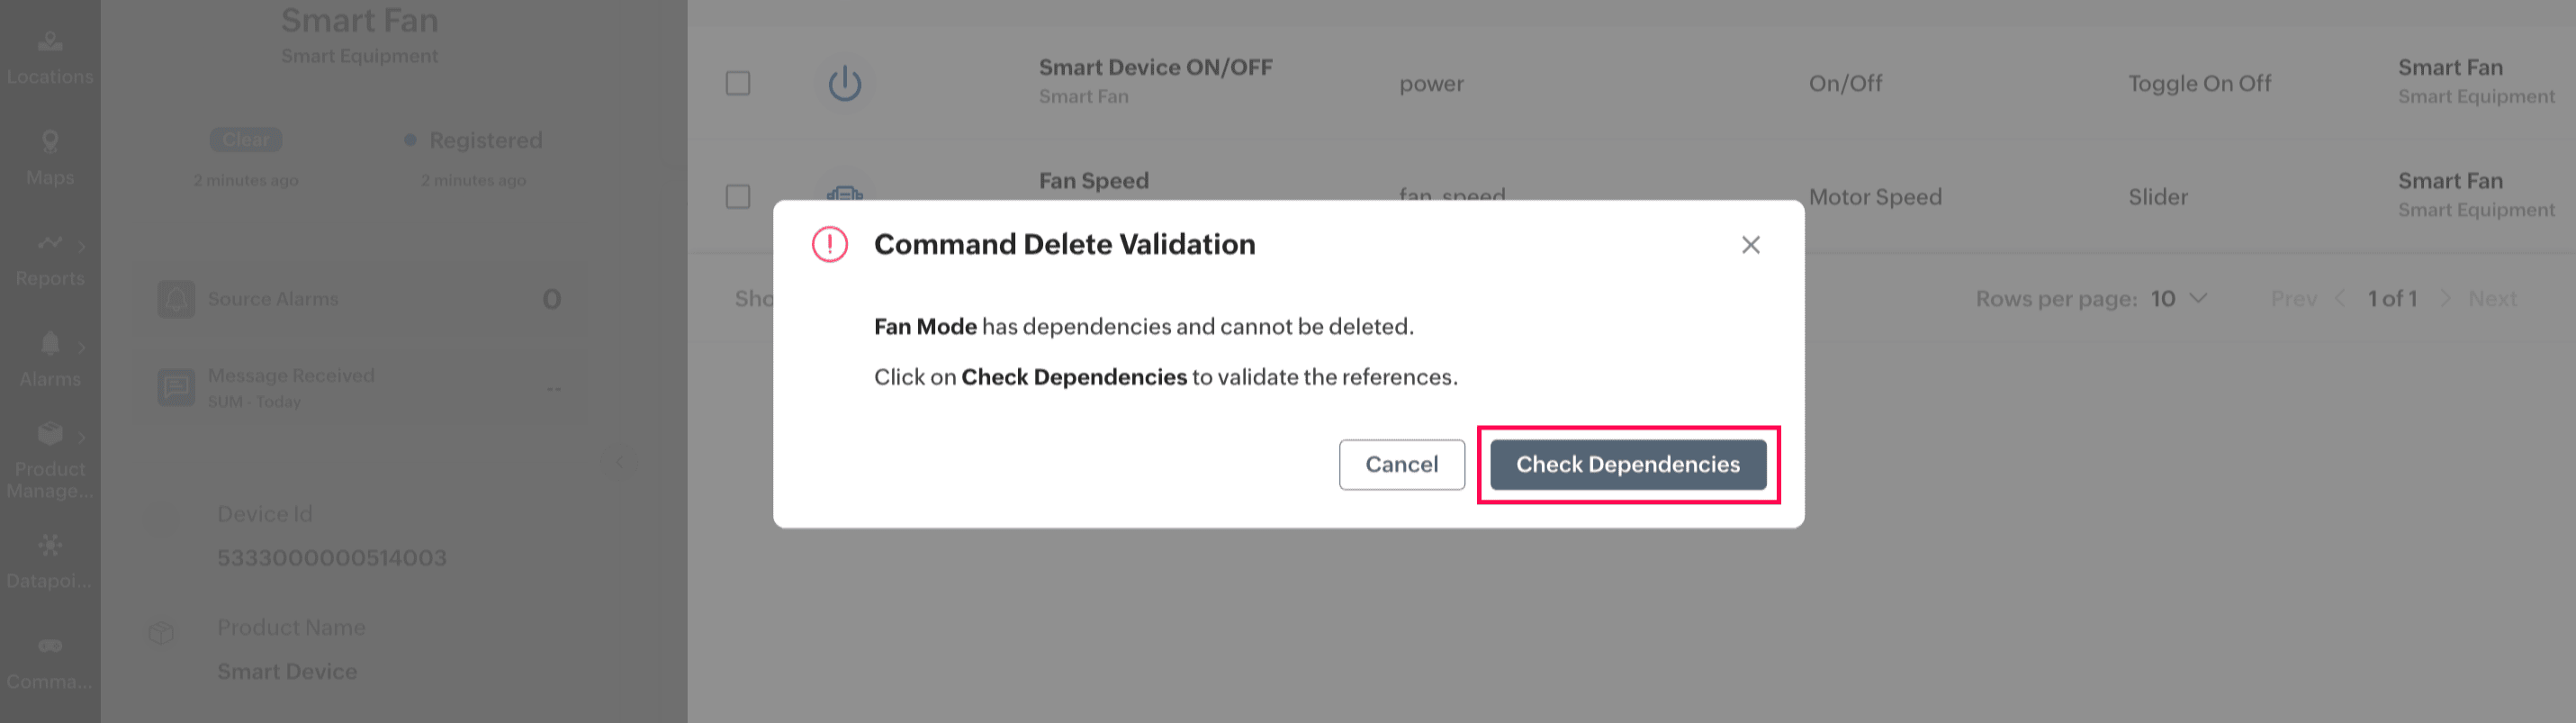Click the Check Dependencies button
2576x723 pixels.
(1627, 464)
